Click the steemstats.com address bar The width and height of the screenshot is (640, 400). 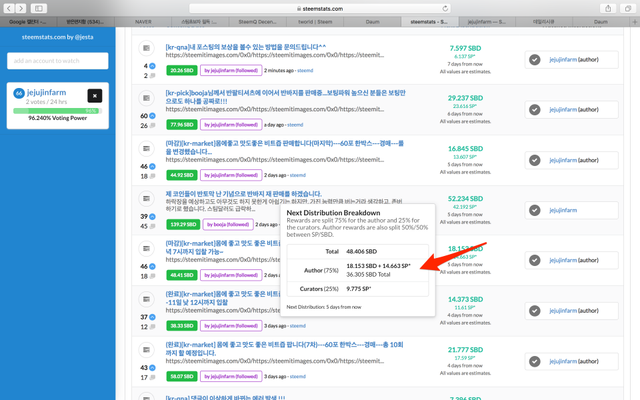320,8
